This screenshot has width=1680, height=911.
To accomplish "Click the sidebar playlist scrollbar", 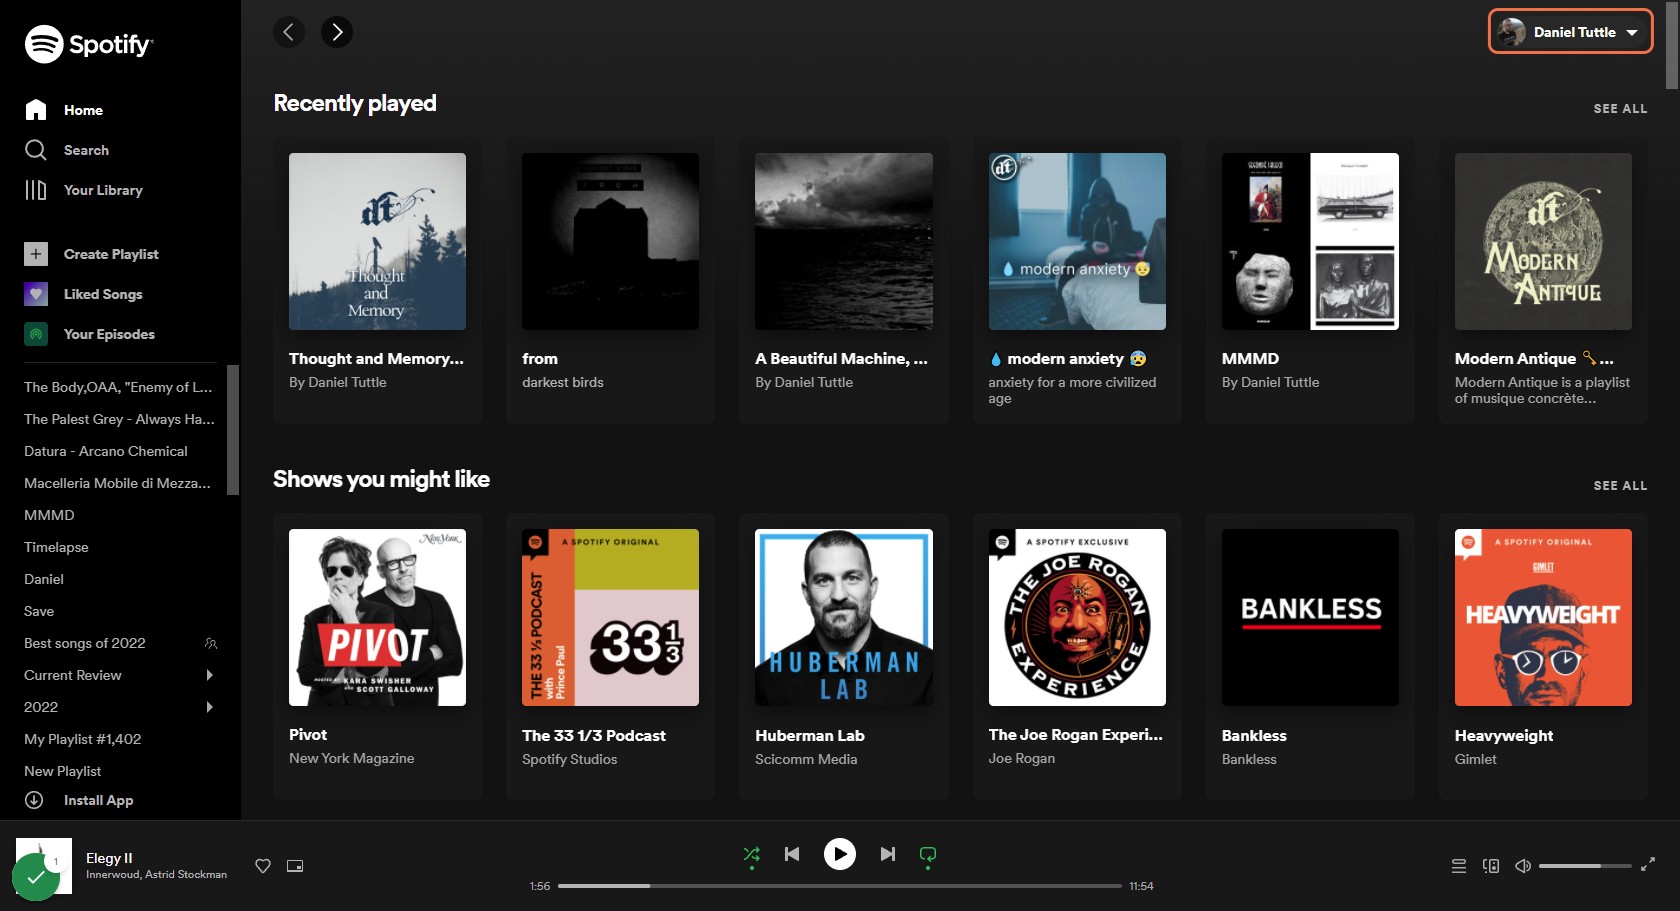I will 233,430.
